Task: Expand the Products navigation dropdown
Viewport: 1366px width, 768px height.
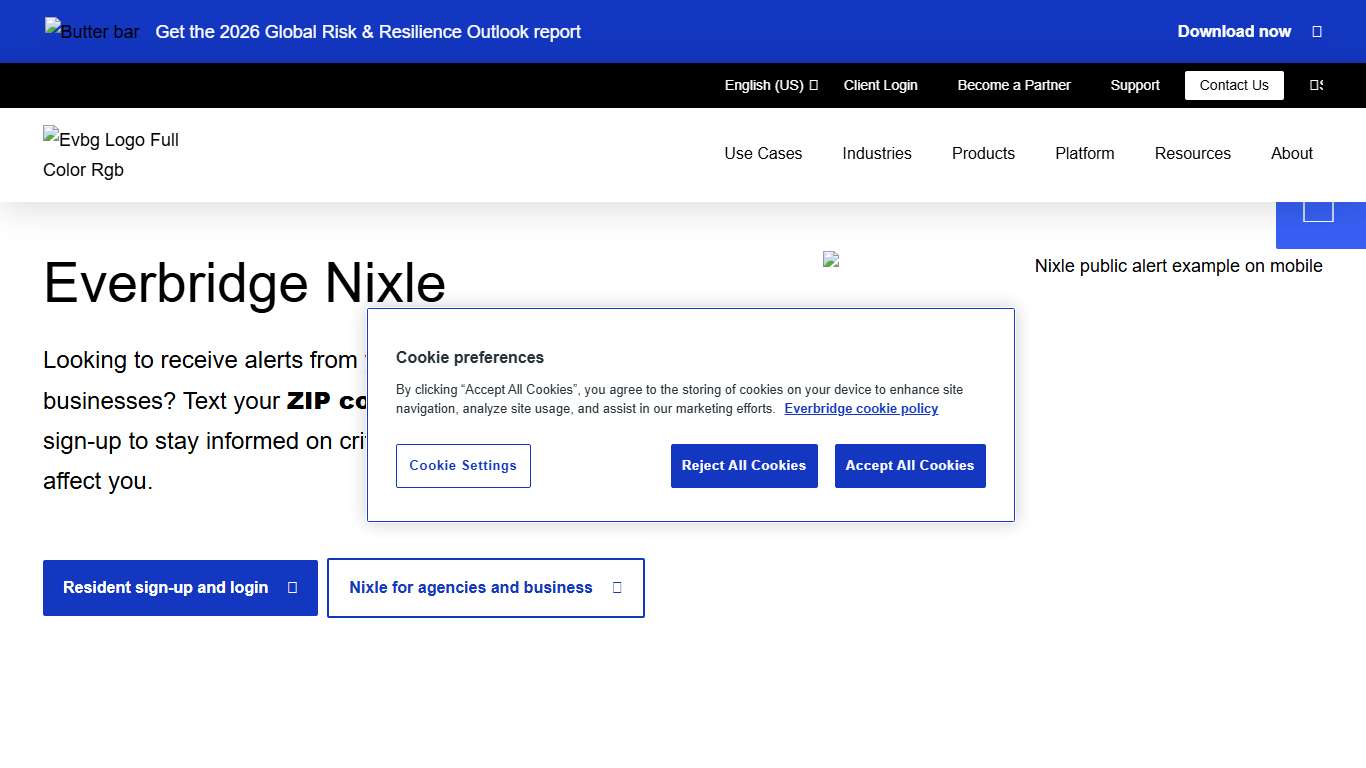Action: point(983,153)
